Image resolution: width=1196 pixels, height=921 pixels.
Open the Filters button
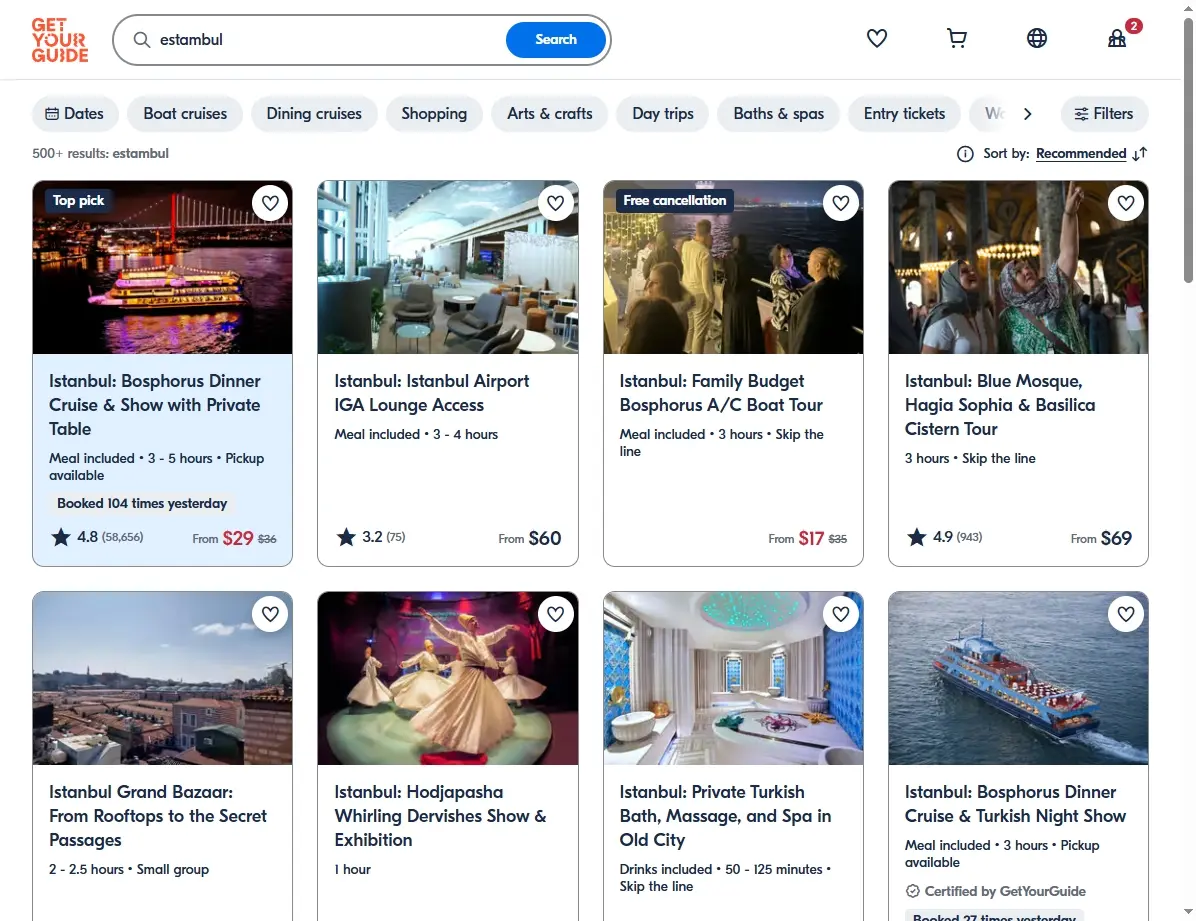click(x=1104, y=114)
